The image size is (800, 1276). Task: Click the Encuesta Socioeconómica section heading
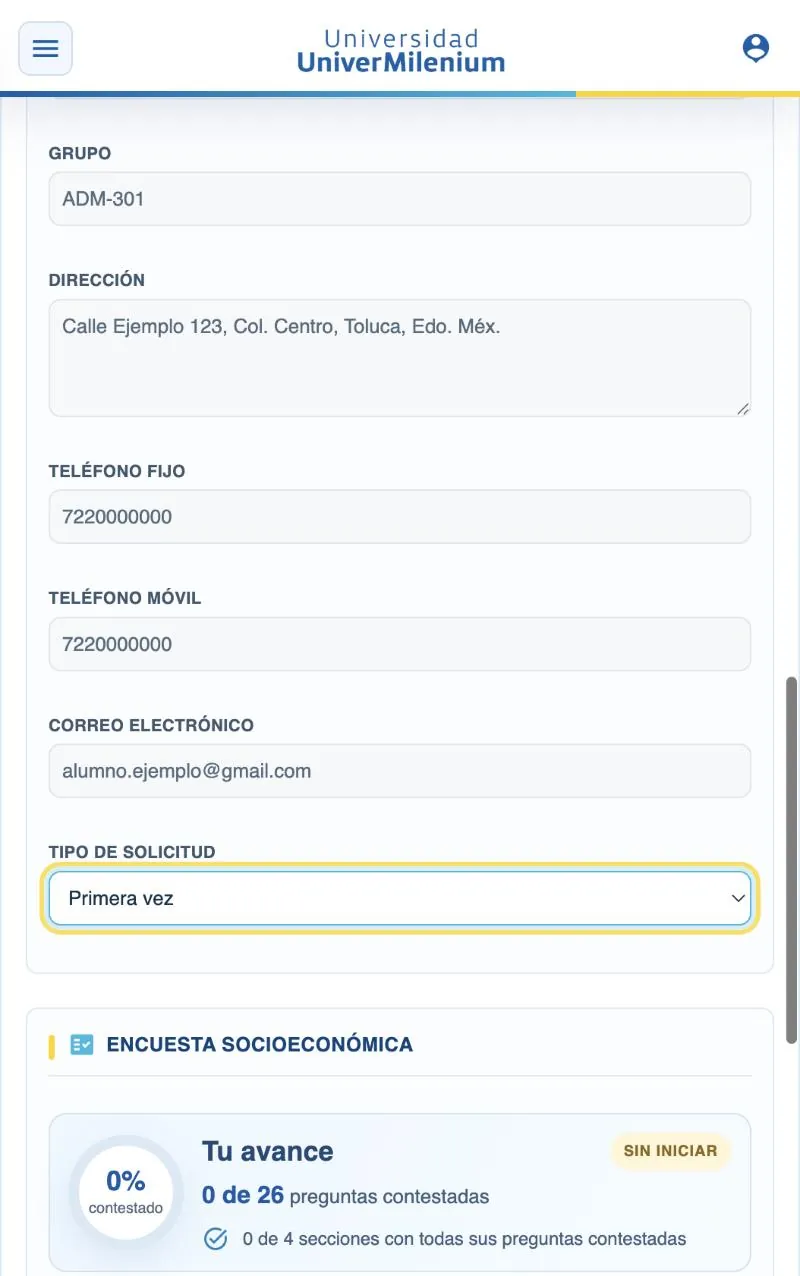click(260, 1044)
